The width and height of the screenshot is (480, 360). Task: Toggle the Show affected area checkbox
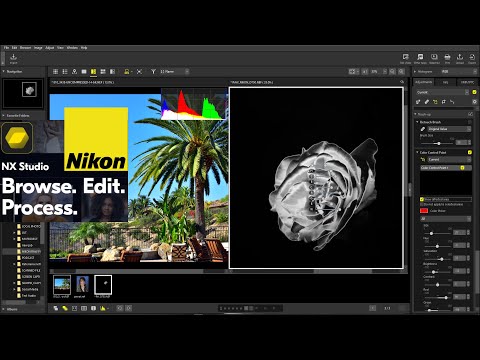[x=422, y=199]
